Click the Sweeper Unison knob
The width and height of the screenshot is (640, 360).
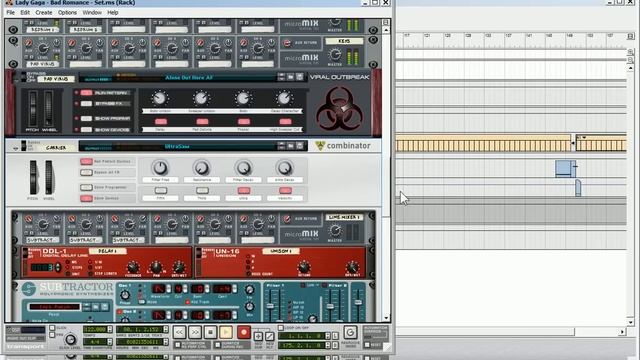pos(201,98)
